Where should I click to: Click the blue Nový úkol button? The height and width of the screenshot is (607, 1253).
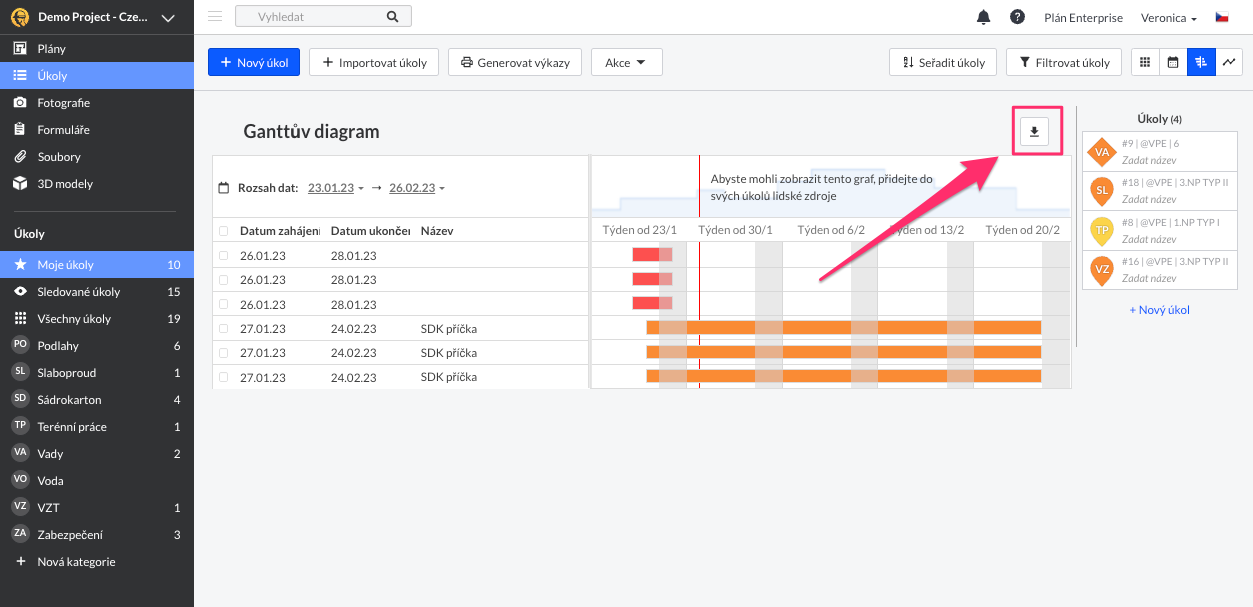(x=254, y=62)
